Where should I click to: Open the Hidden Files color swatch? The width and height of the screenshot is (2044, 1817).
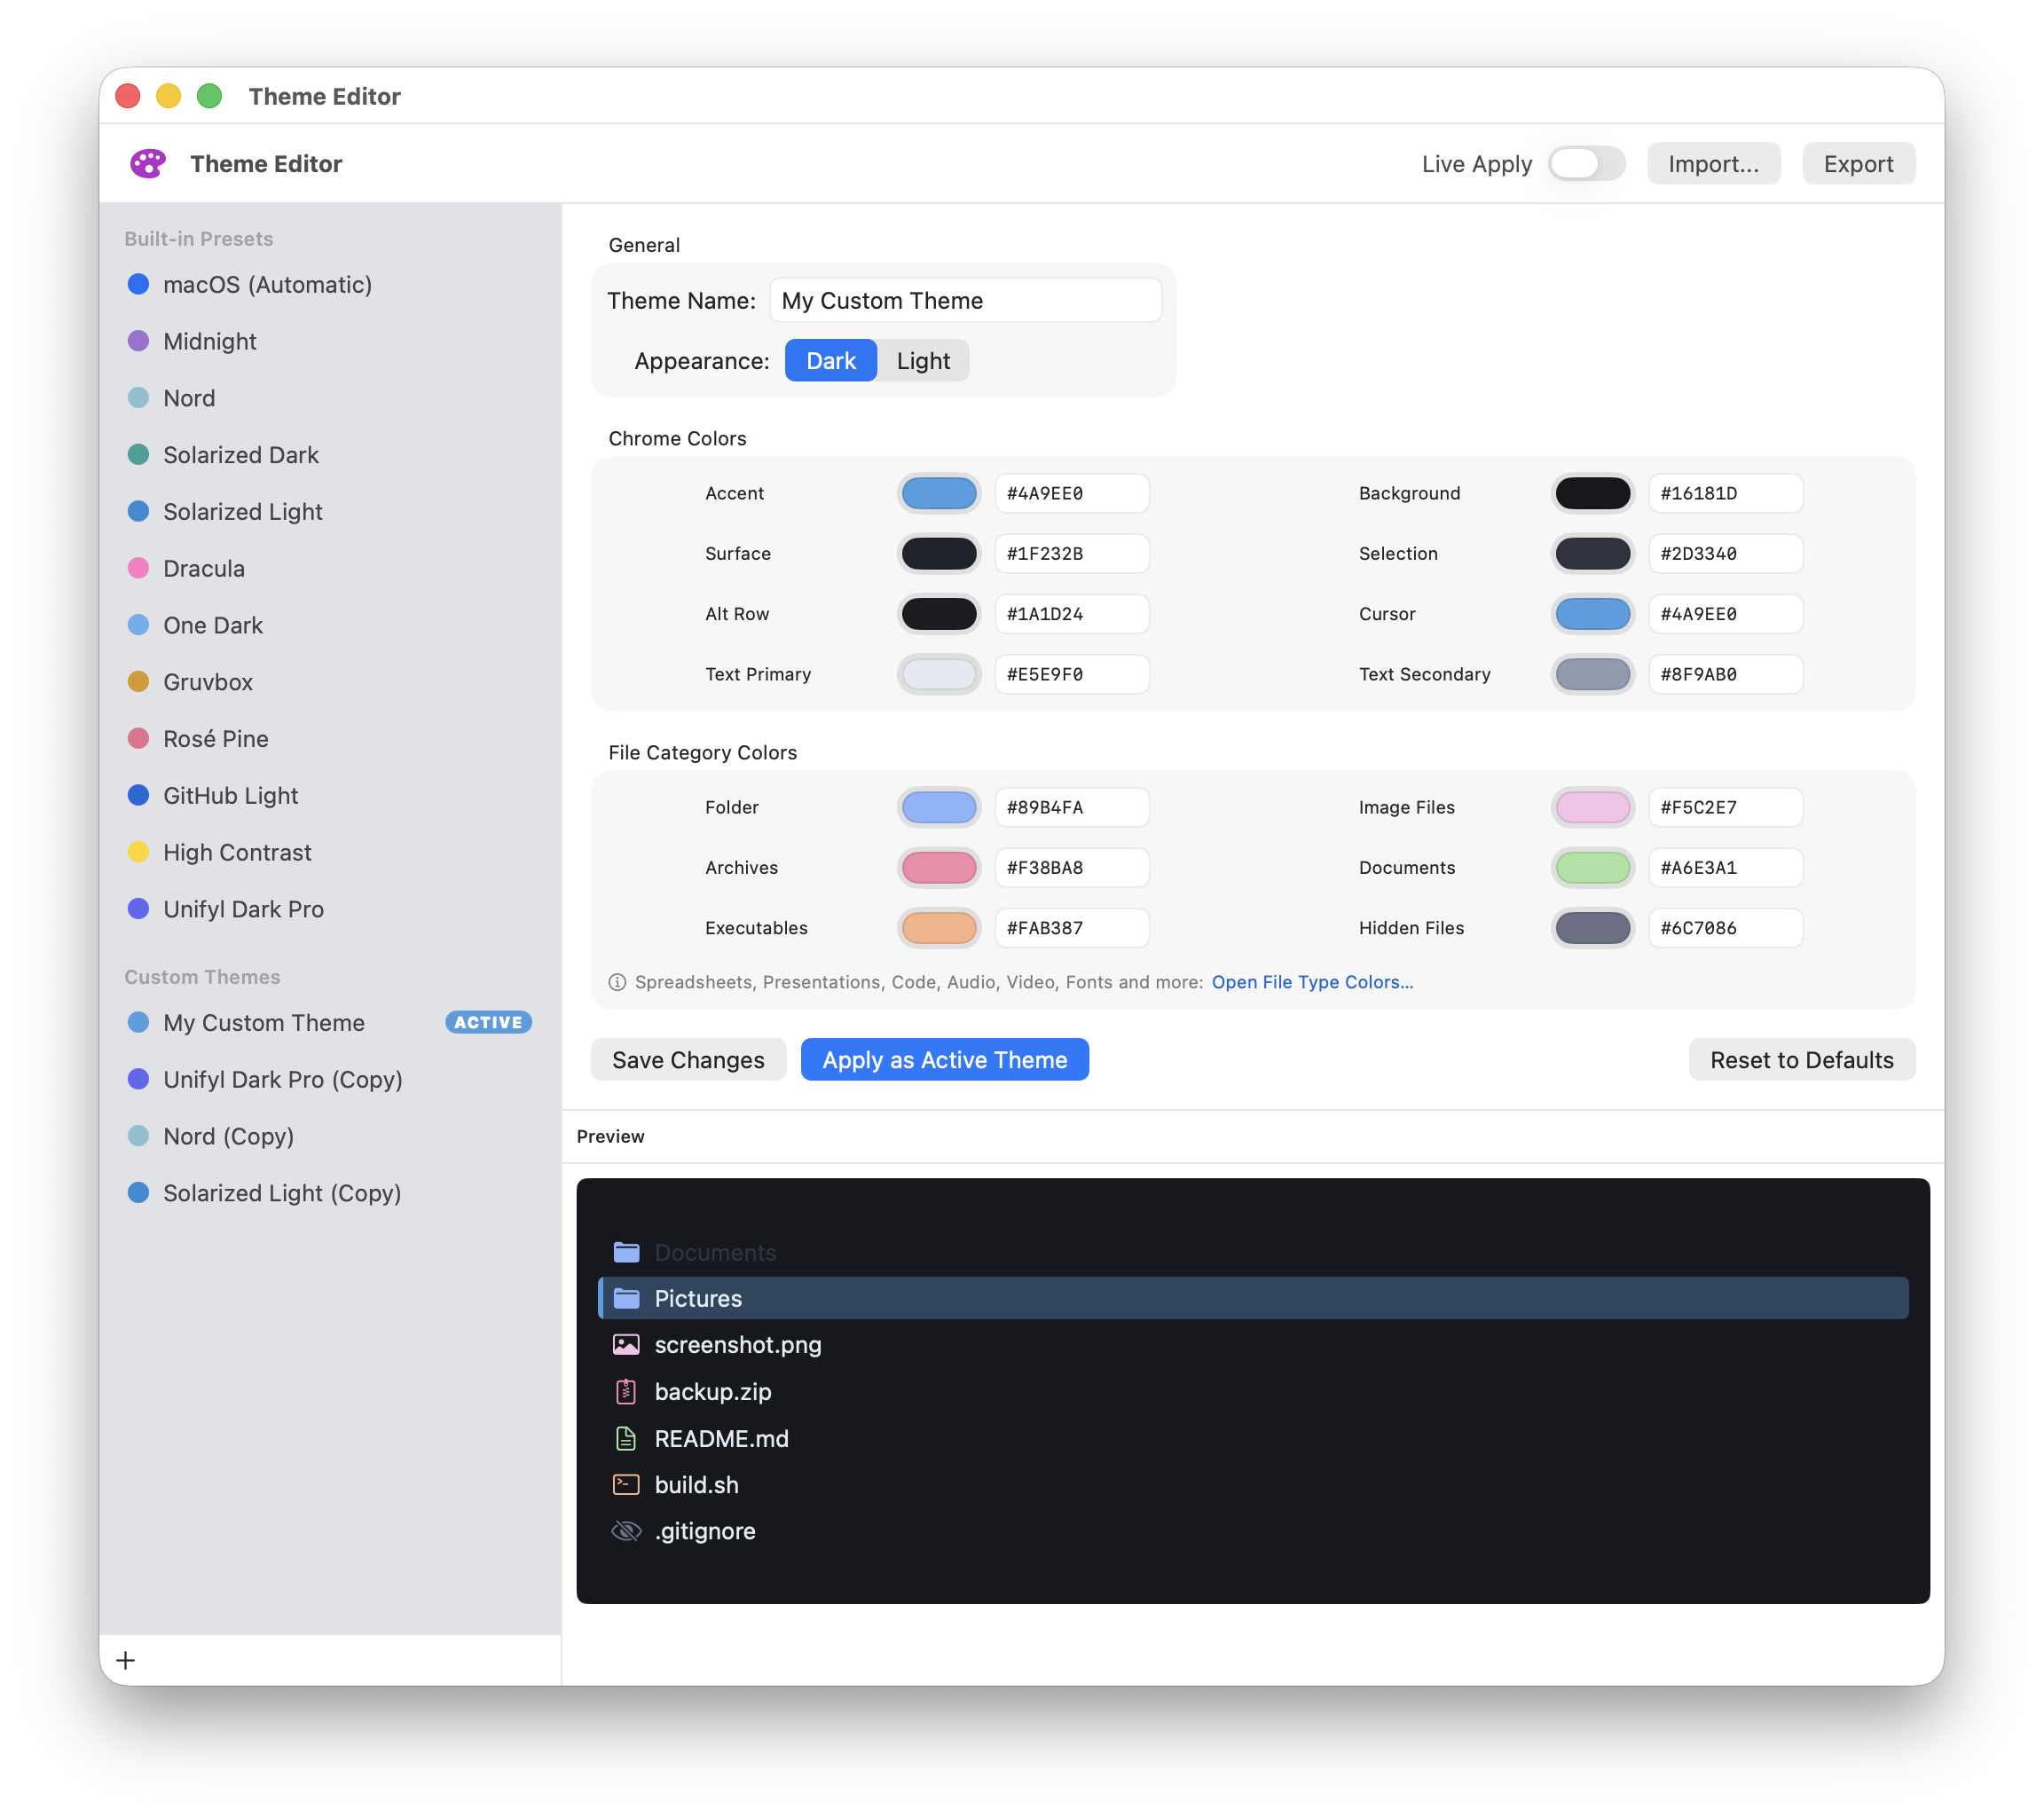coord(1592,928)
